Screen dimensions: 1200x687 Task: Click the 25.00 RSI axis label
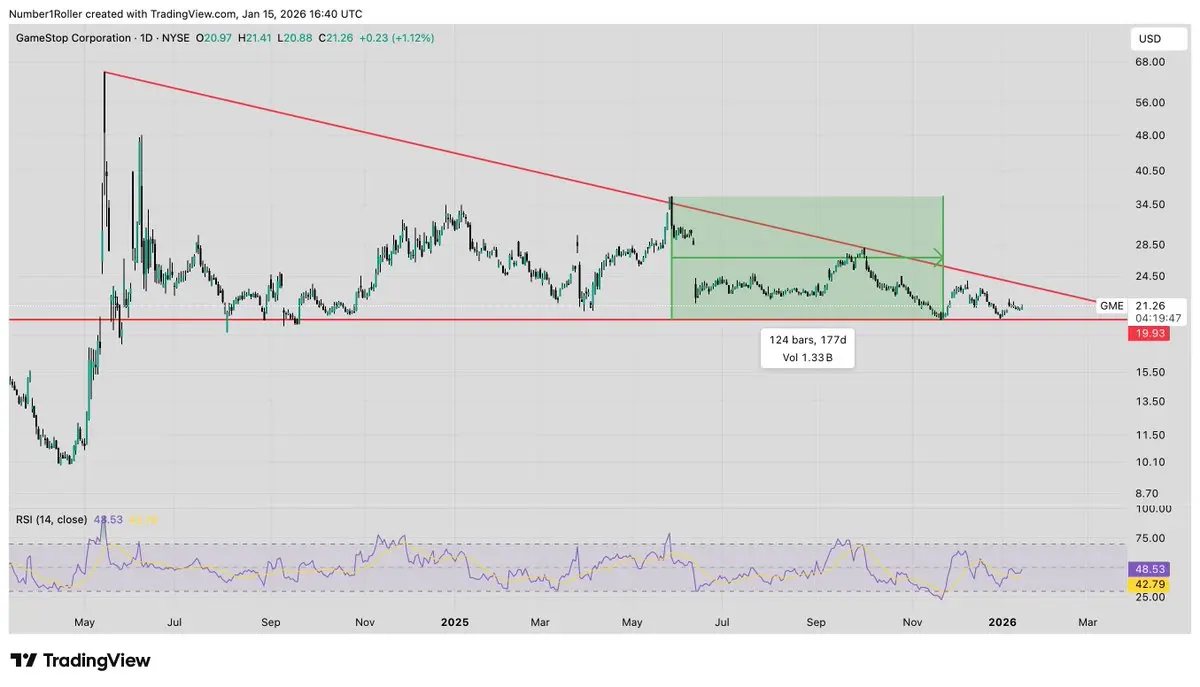click(x=1151, y=597)
